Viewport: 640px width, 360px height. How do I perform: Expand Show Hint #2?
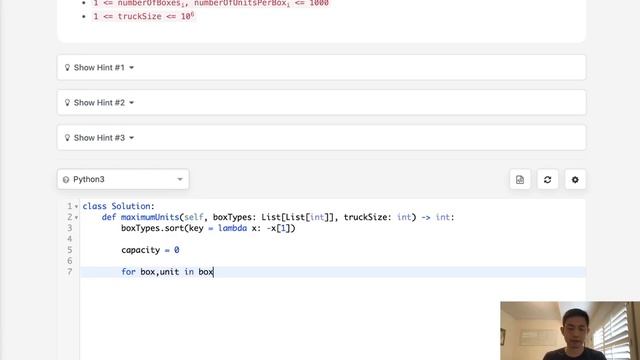tap(321, 102)
